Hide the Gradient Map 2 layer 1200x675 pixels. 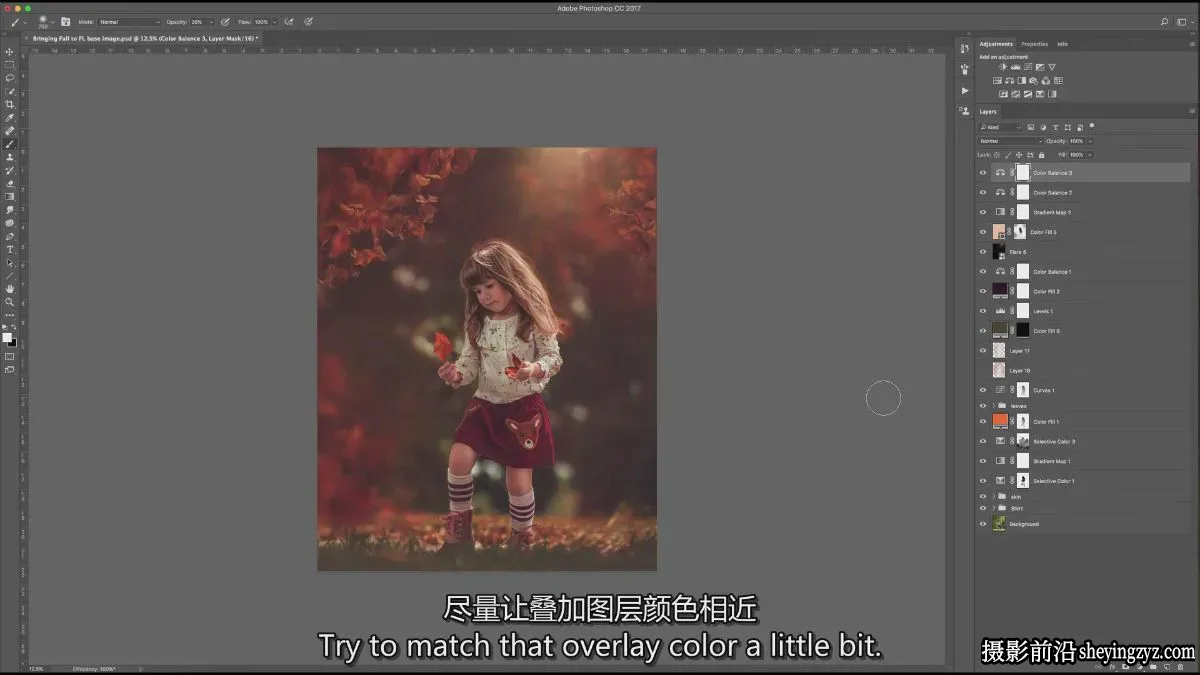[983, 212]
